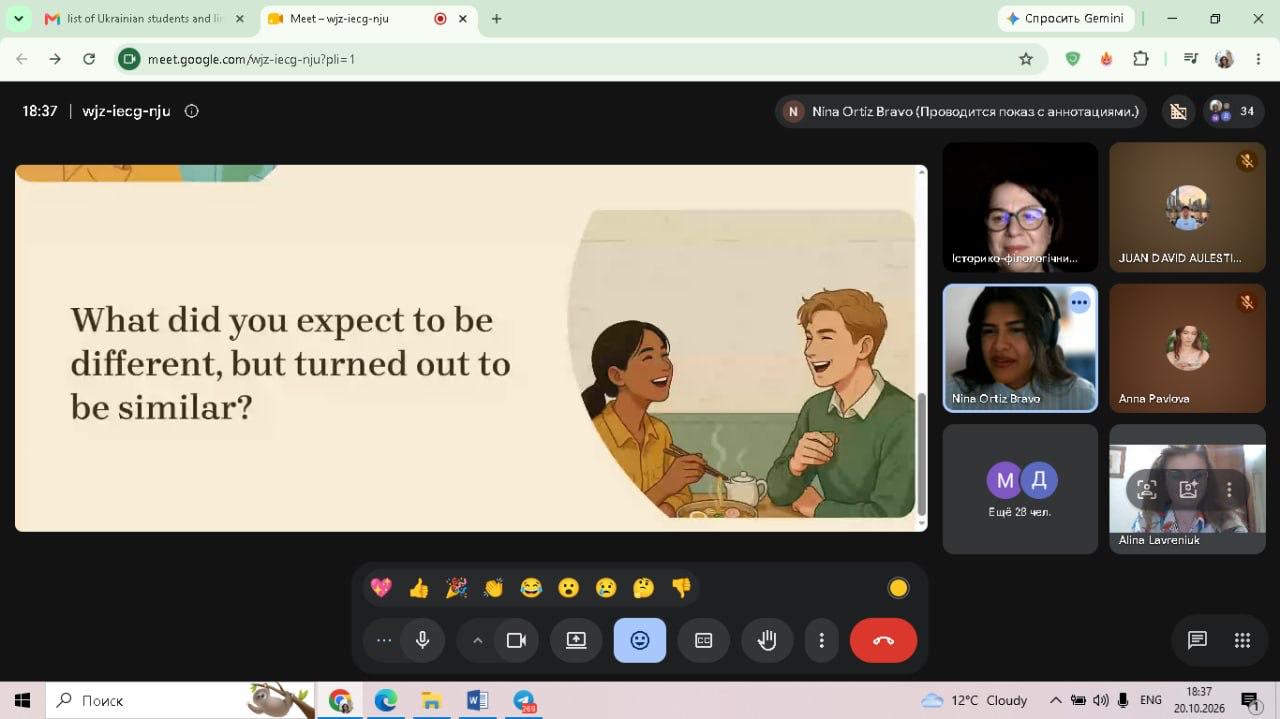
Task: Send the heart reaction
Action: pos(381,588)
